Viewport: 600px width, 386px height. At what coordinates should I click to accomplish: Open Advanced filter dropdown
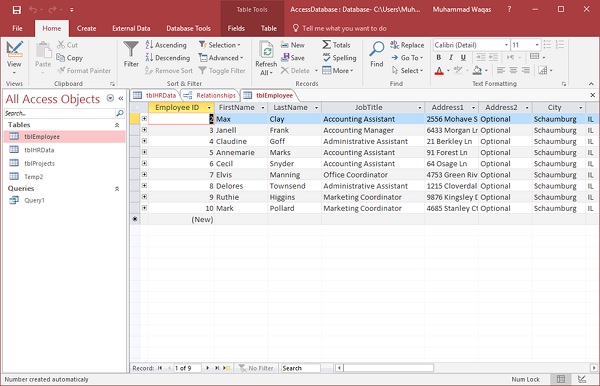(221, 58)
